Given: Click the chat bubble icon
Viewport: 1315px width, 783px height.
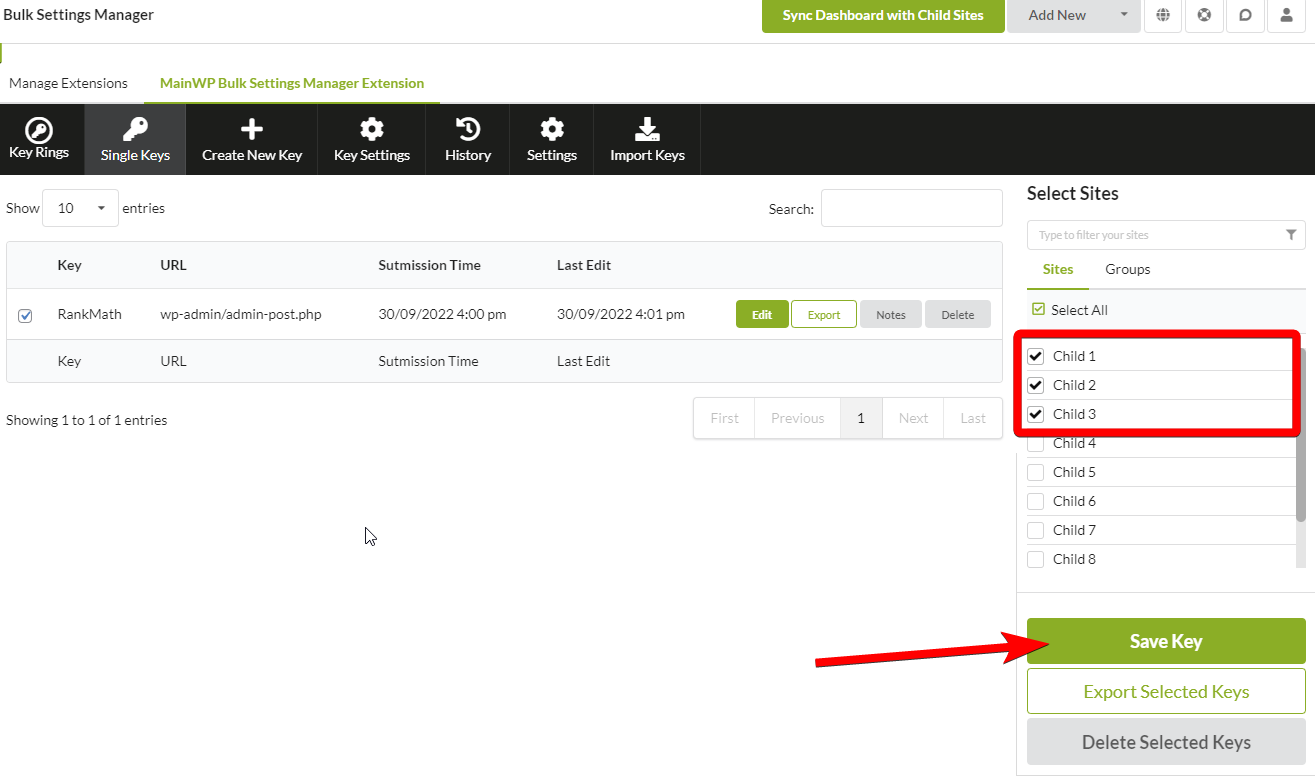Looking at the screenshot, I should click(x=1245, y=15).
